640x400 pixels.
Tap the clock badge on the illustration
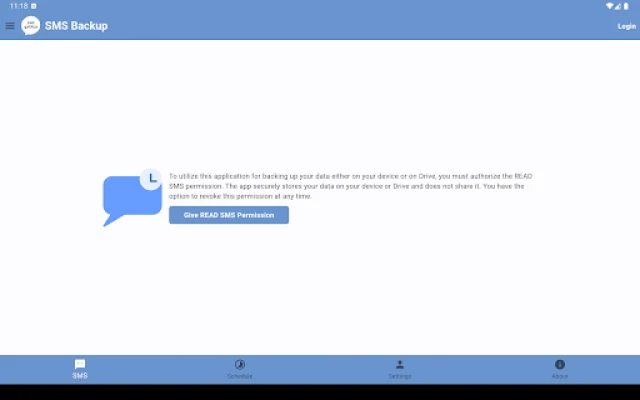pos(151,178)
